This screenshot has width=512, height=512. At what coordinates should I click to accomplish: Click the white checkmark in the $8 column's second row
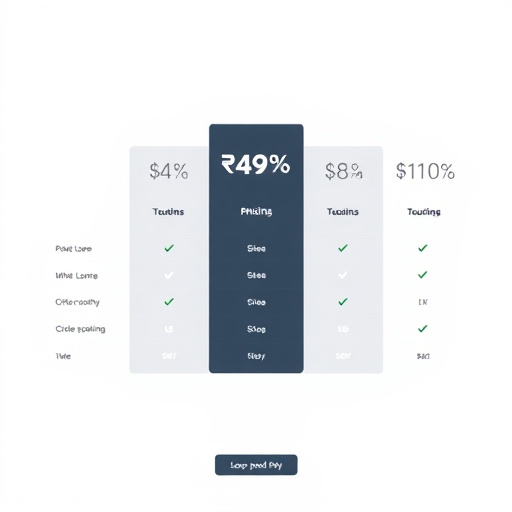point(343,275)
